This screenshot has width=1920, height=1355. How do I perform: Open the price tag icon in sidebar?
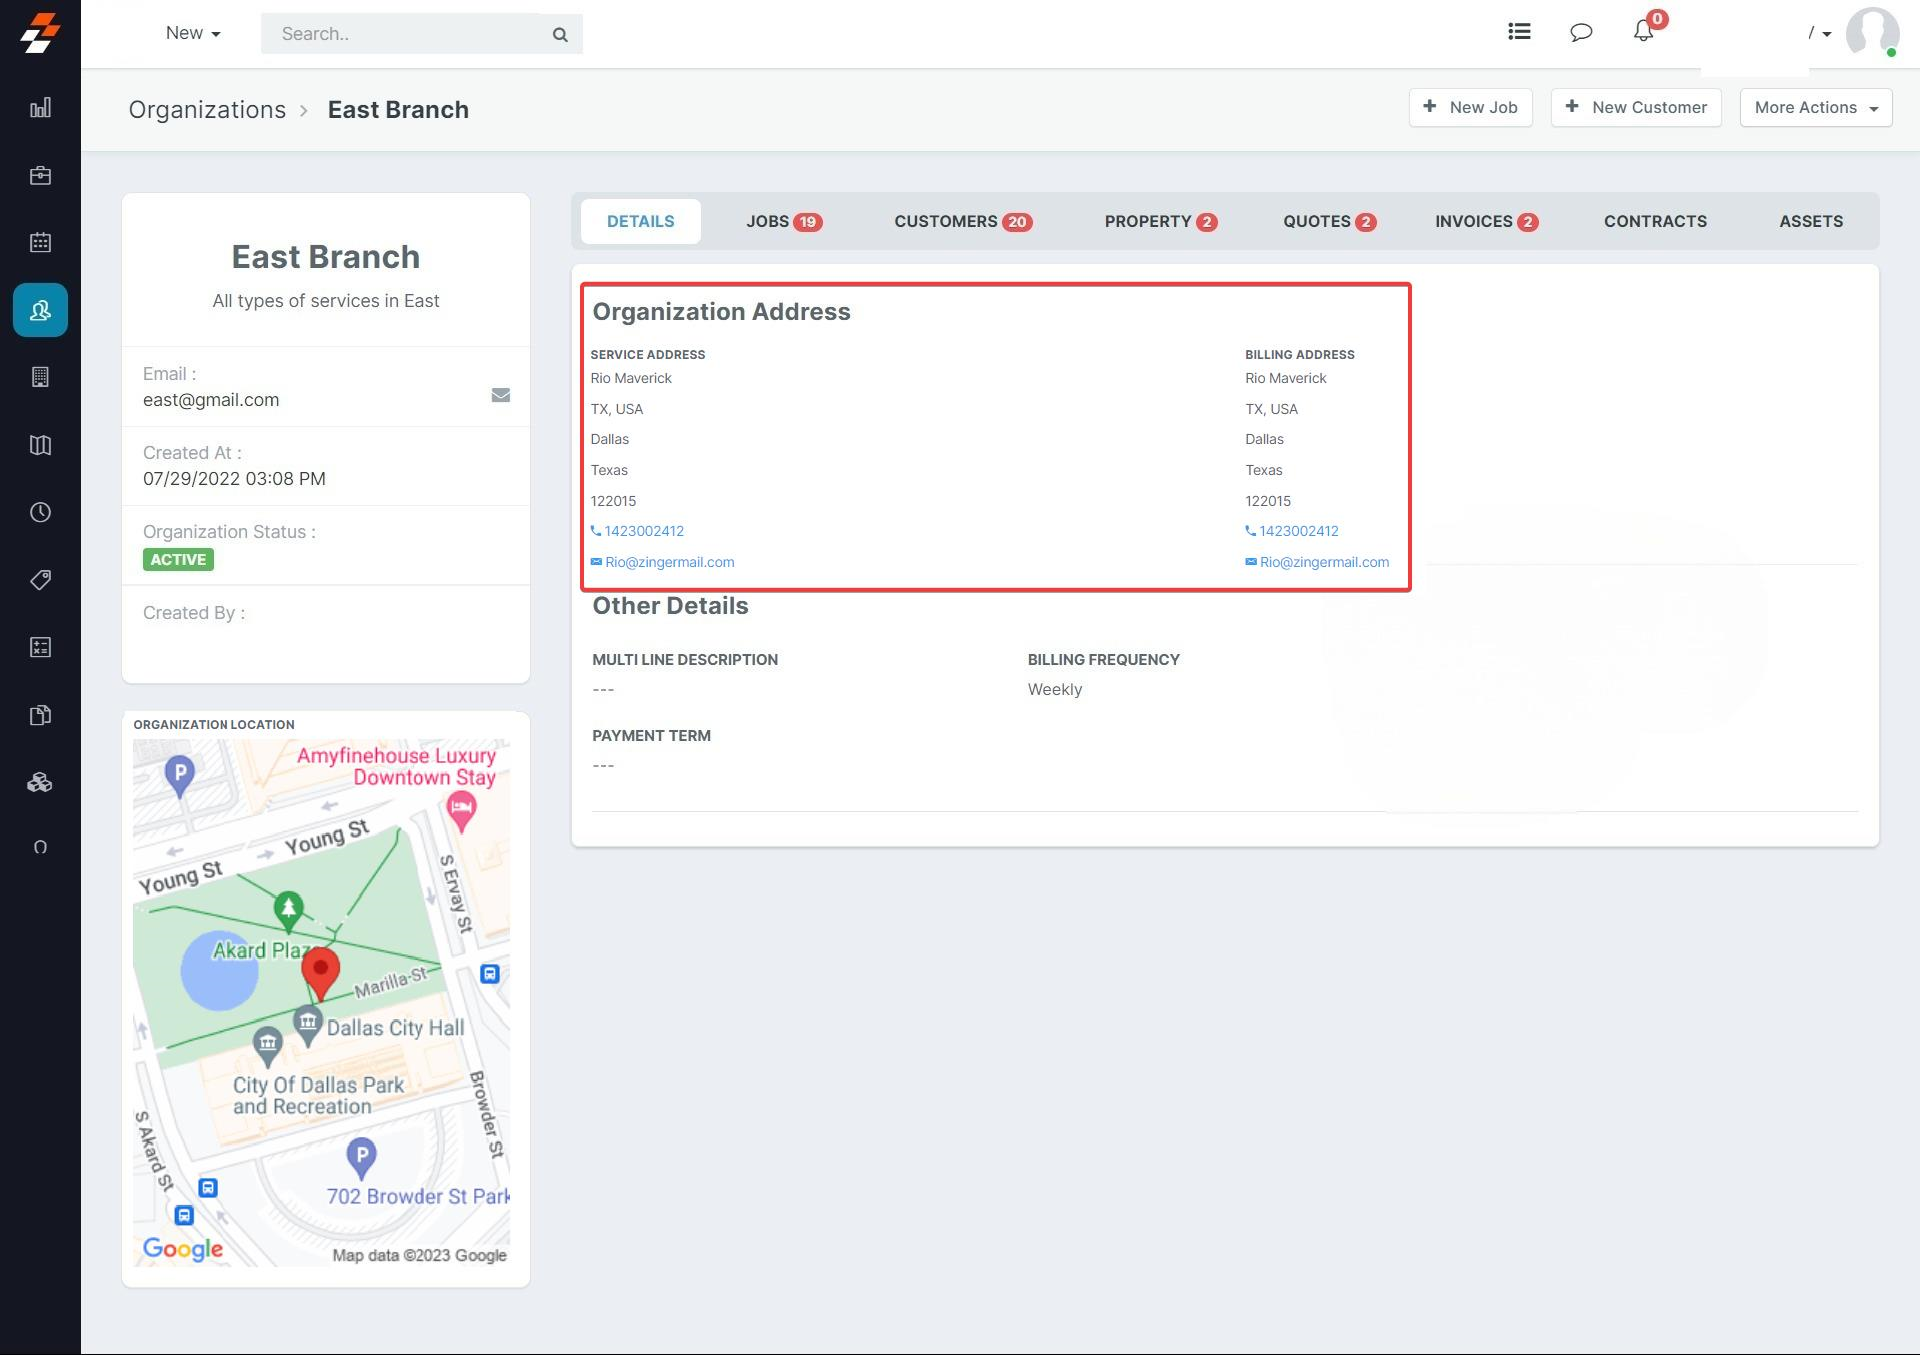pos(40,580)
